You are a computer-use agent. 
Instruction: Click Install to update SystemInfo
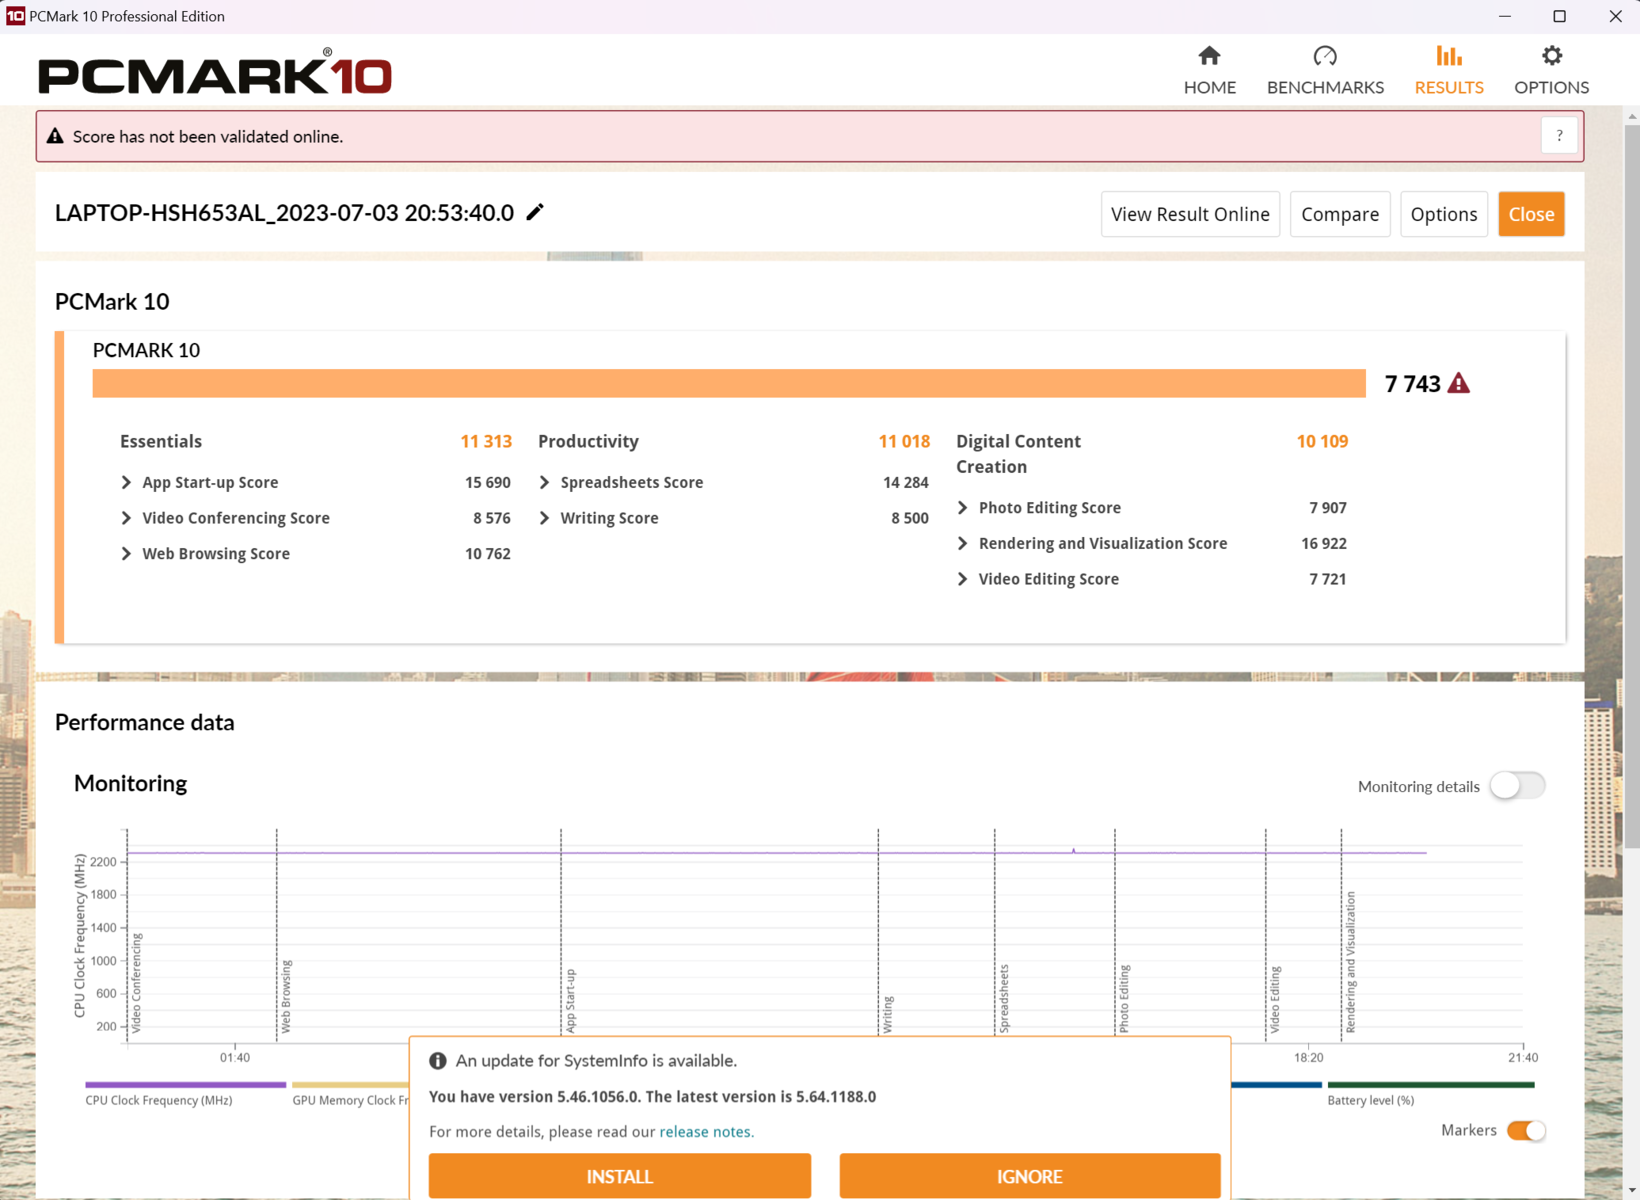point(619,1176)
